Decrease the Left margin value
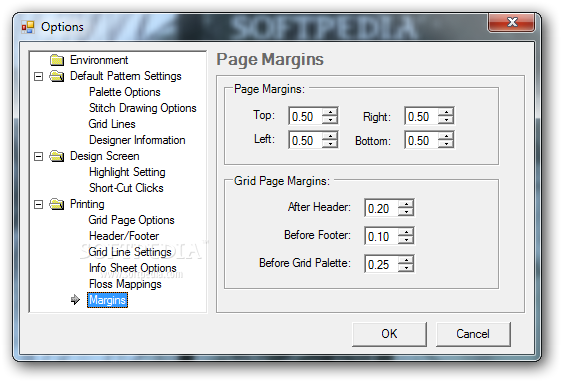Image resolution: width=562 pixels, height=382 pixels. coord(330,144)
